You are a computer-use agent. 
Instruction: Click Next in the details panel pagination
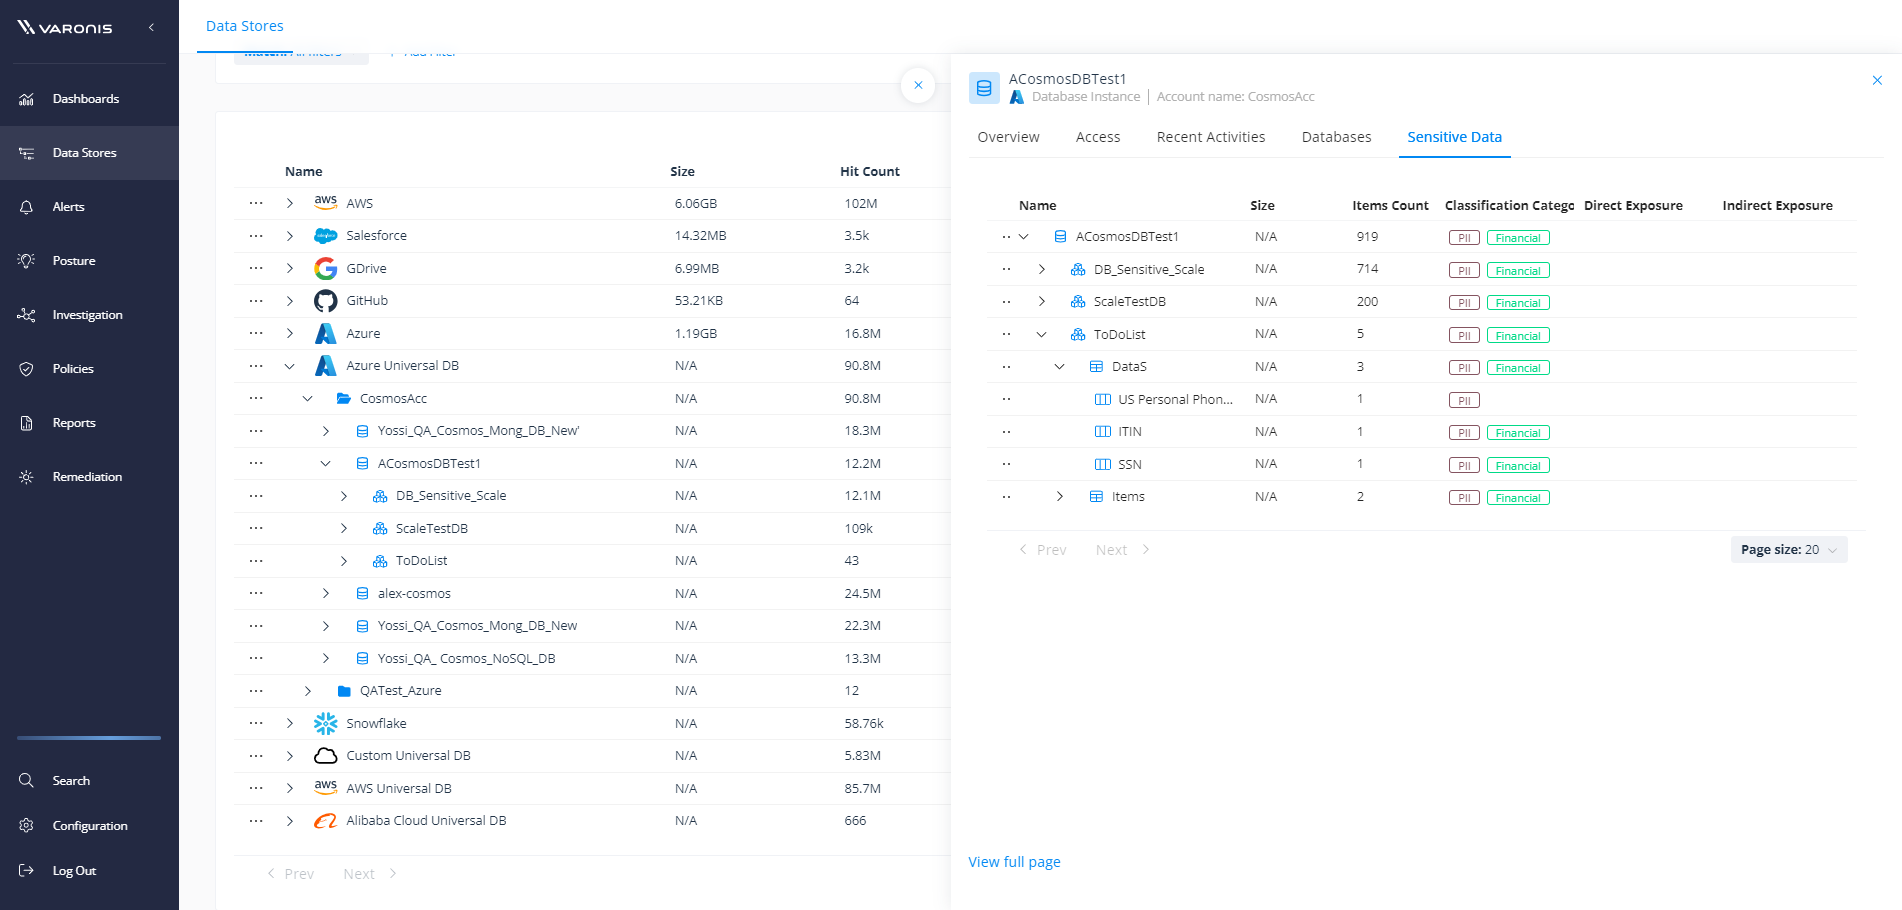pos(1122,550)
